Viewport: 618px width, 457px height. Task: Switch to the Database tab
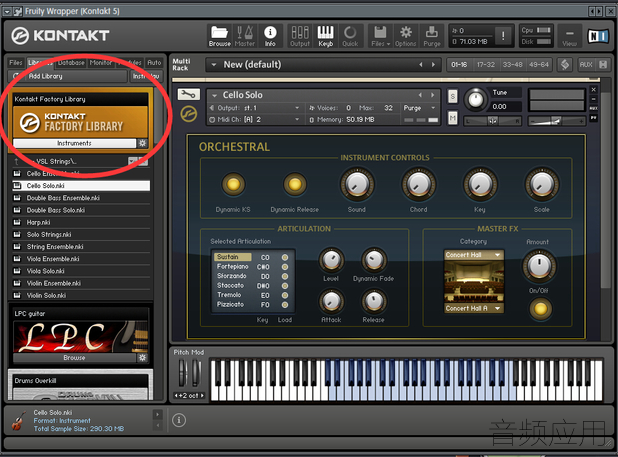71,62
